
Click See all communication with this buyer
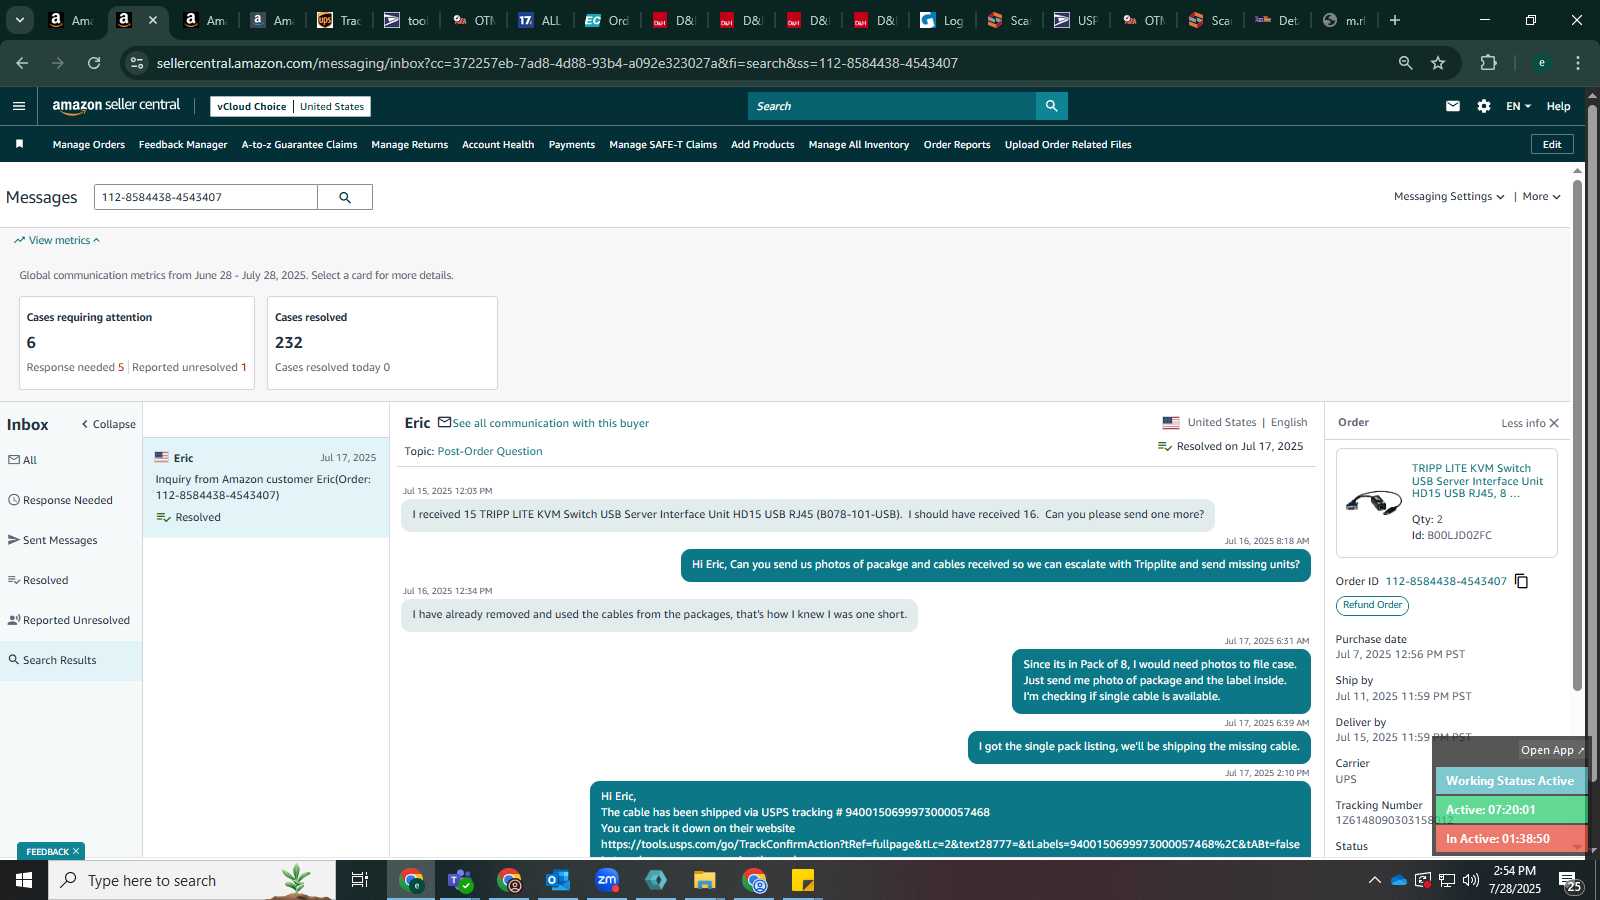click(551, 423)
